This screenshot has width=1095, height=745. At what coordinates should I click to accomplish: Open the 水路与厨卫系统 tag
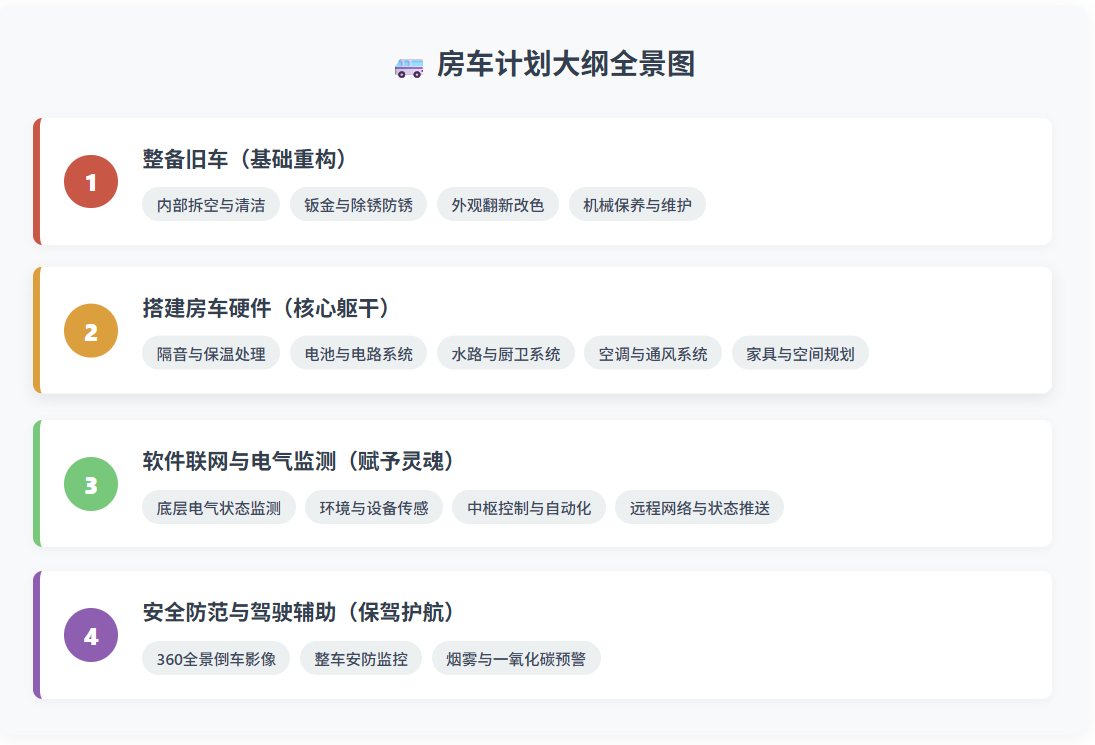(x=505, y=354)
